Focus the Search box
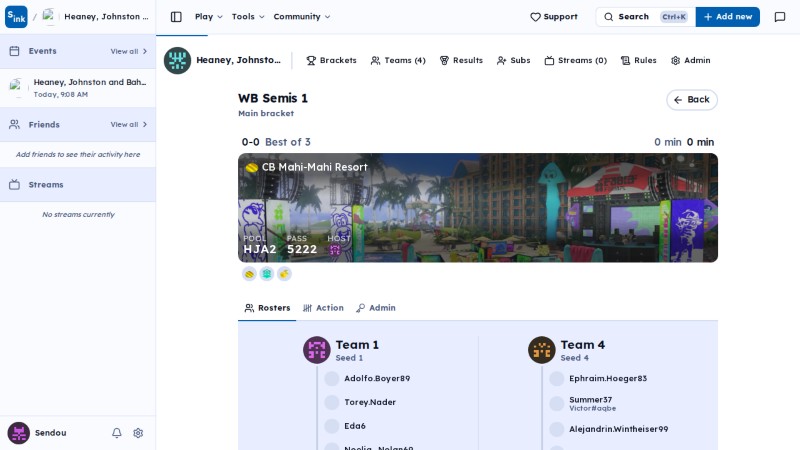This screenshot has width=800, height=450. coord(645,17)
